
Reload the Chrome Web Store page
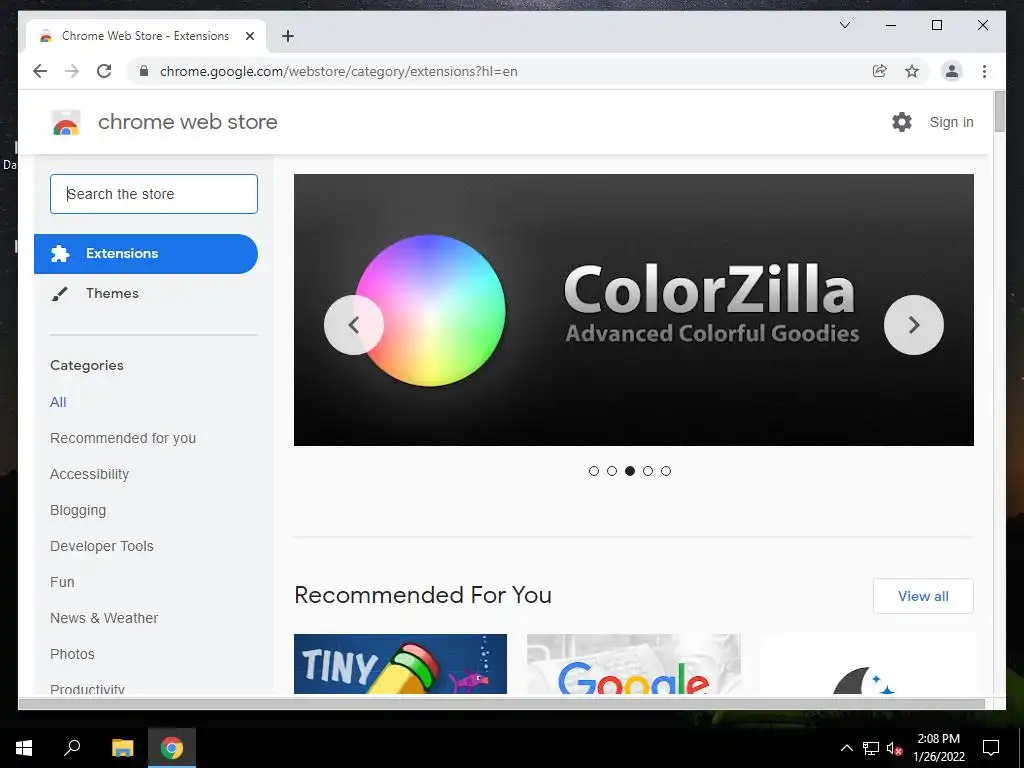(x=104, y=71)
